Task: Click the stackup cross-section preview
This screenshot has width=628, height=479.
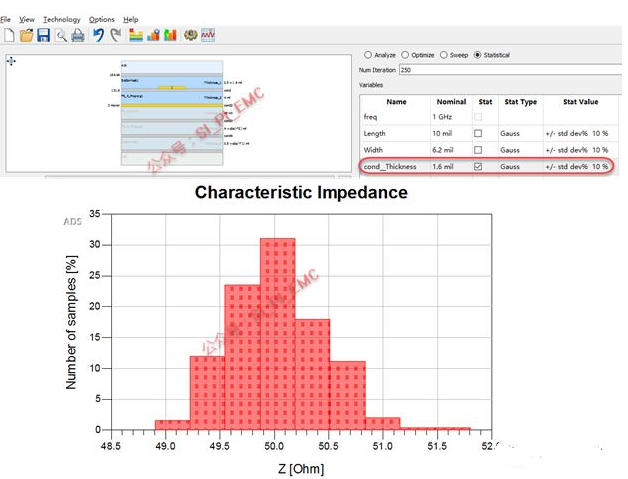Action: pos(172,113)
